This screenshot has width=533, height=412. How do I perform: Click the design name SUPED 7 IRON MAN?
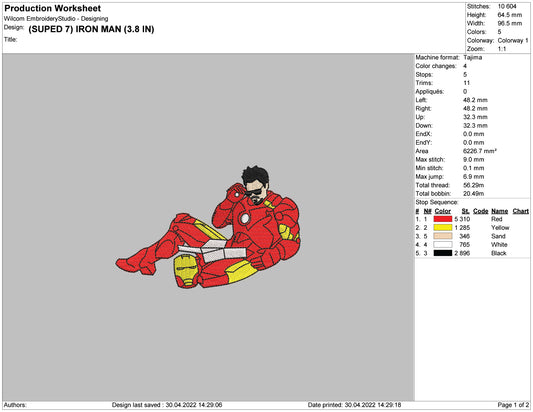click(91, 29)
